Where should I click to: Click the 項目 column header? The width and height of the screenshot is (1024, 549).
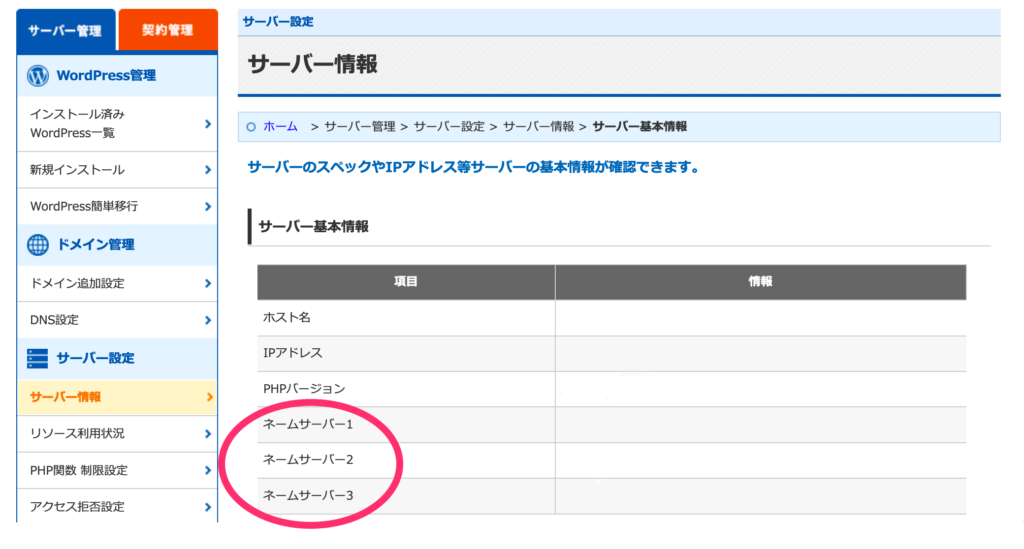[x=406, y=281]
